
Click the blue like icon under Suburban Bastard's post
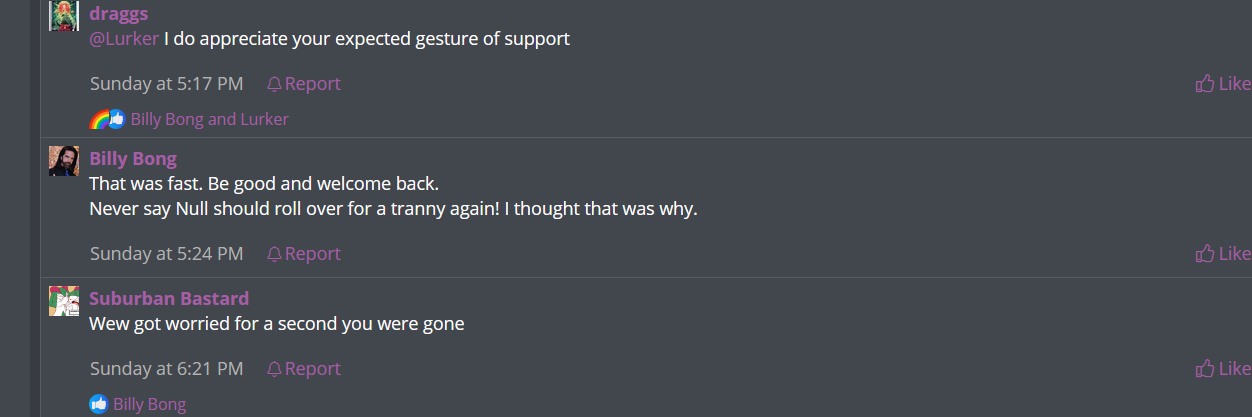(x=99, y=404)
